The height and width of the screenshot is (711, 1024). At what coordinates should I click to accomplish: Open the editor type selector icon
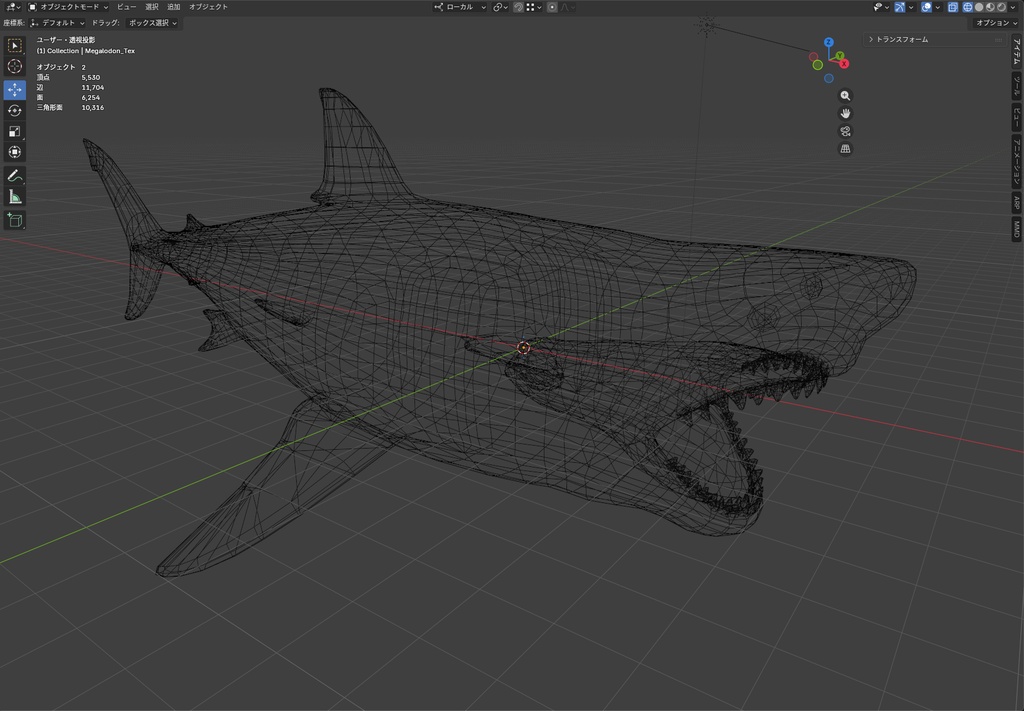[12, 7]
